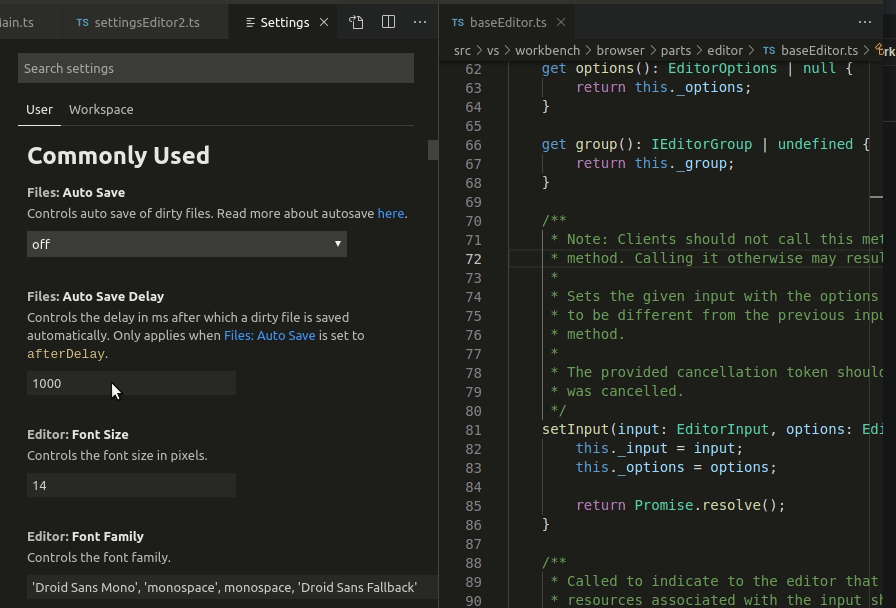Open the autosave documentation via the here link

pyautogui.click(x=391, y=213)
